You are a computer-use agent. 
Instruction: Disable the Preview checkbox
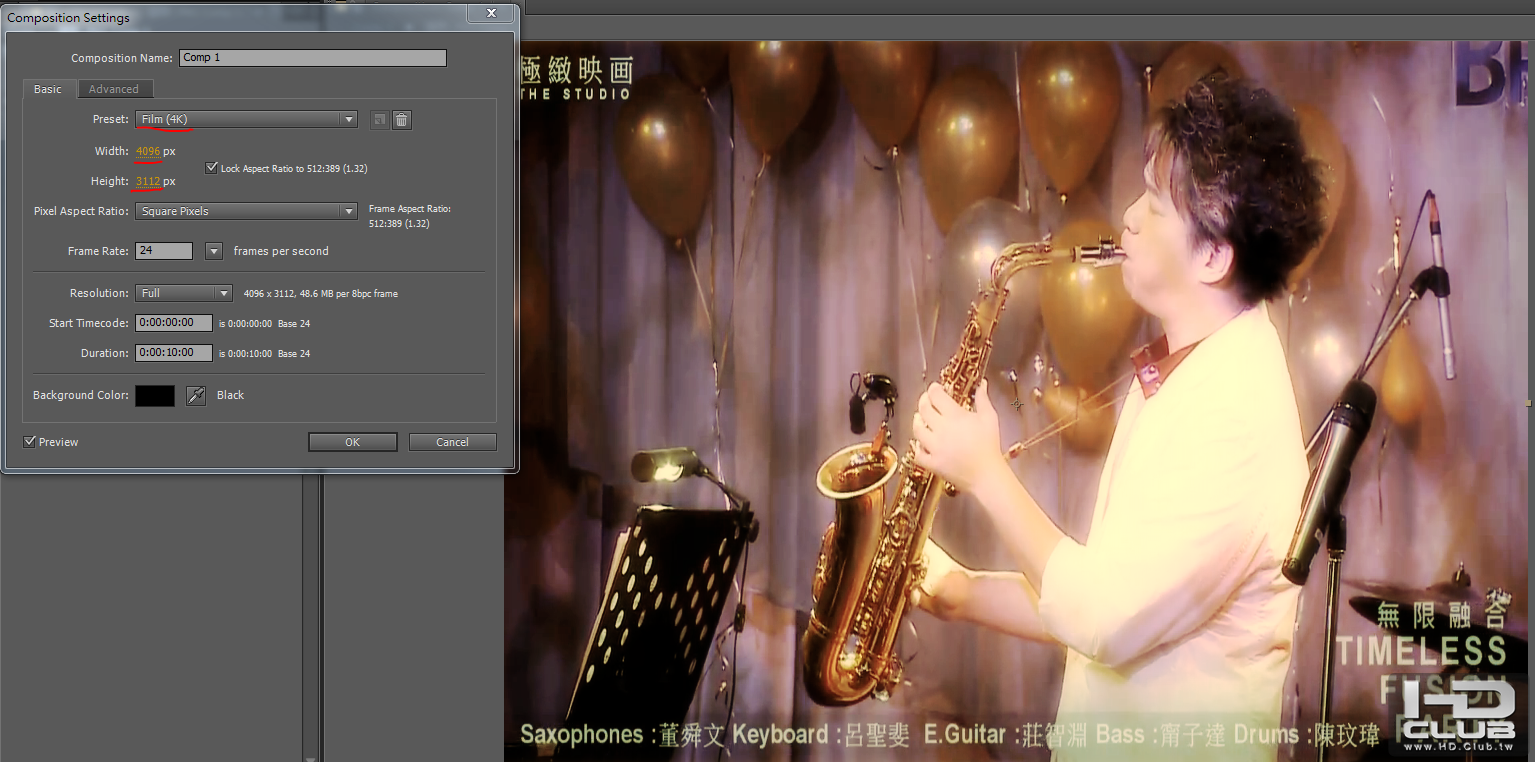[x=30, y=442]
